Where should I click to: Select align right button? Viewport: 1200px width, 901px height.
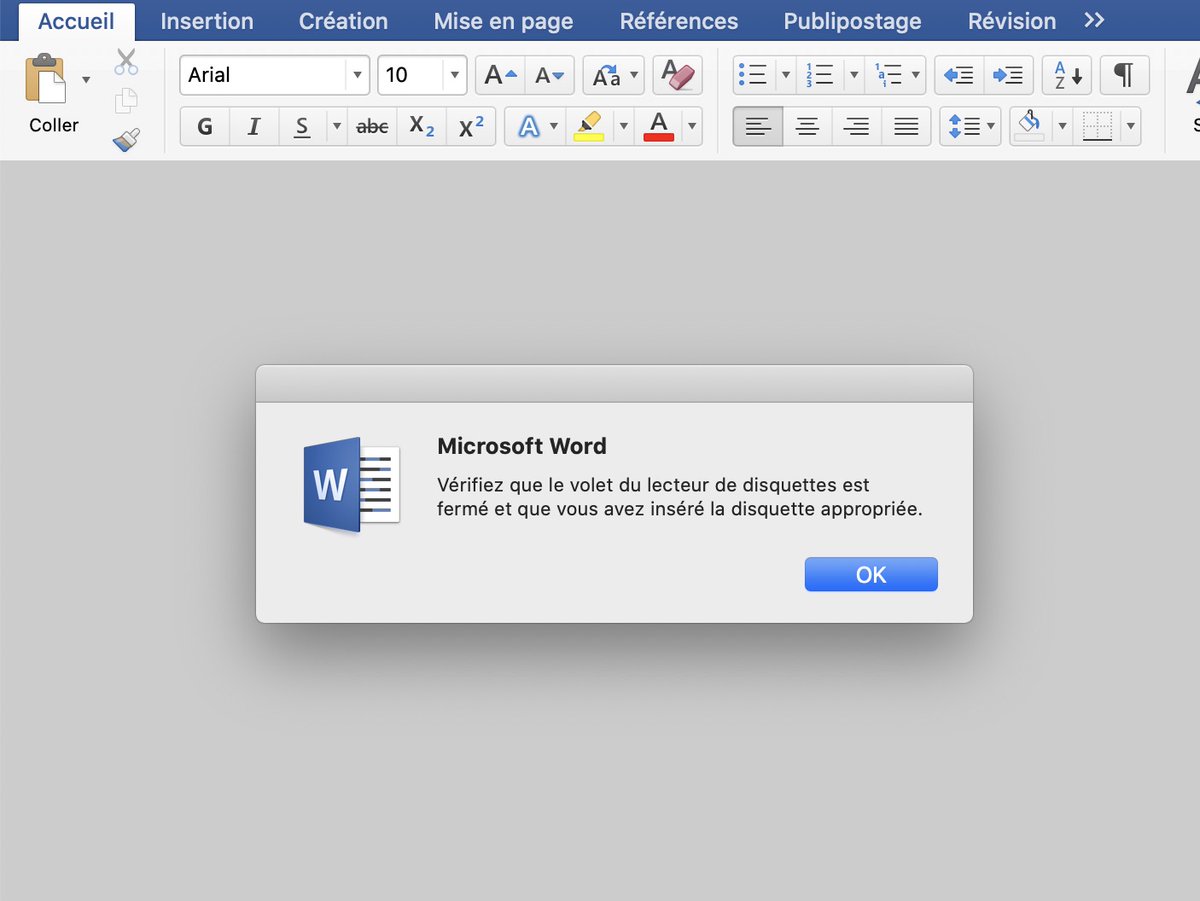856,127
